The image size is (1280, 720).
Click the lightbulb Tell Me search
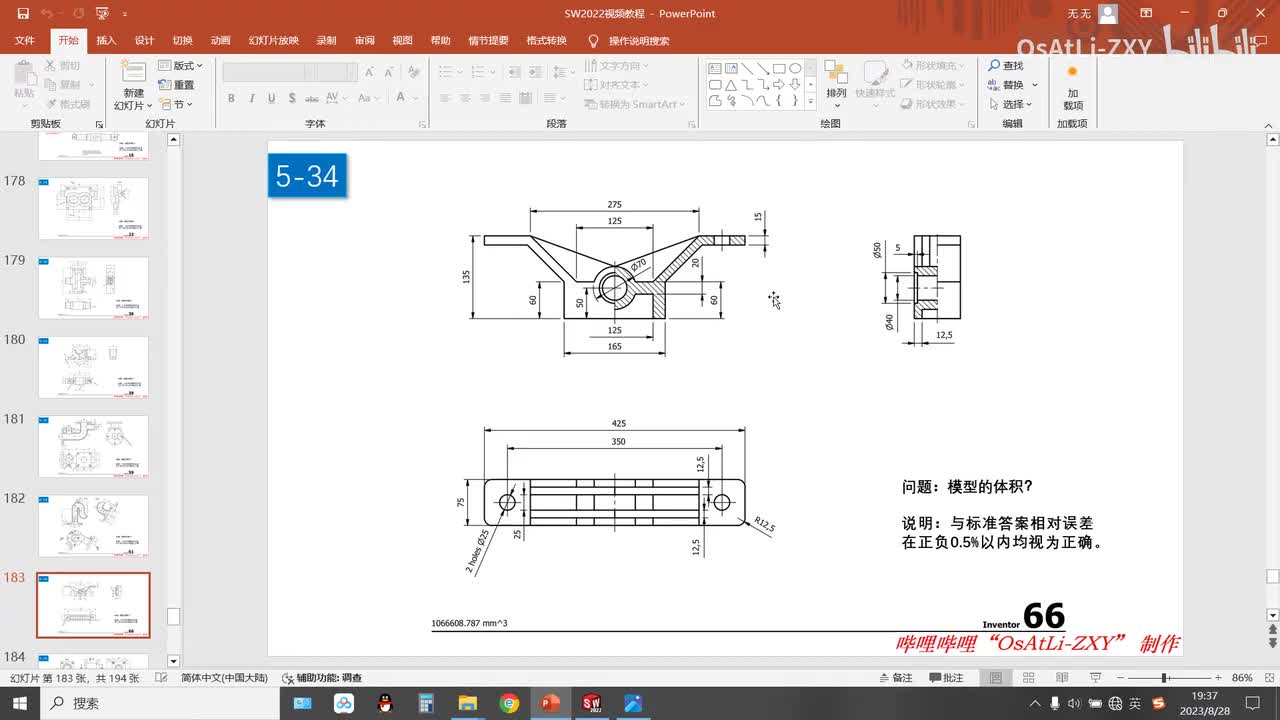coord(593,41)
